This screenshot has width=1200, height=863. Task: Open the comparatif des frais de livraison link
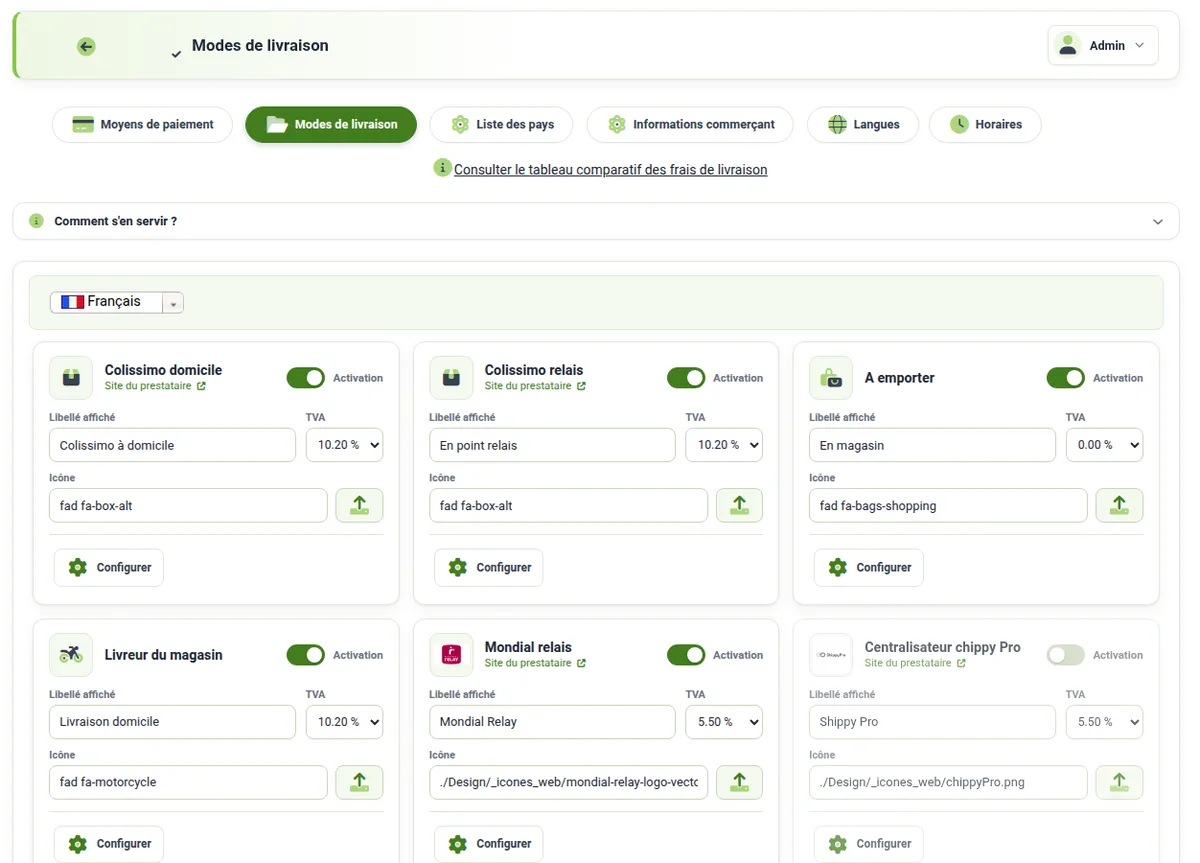point(611,170)
